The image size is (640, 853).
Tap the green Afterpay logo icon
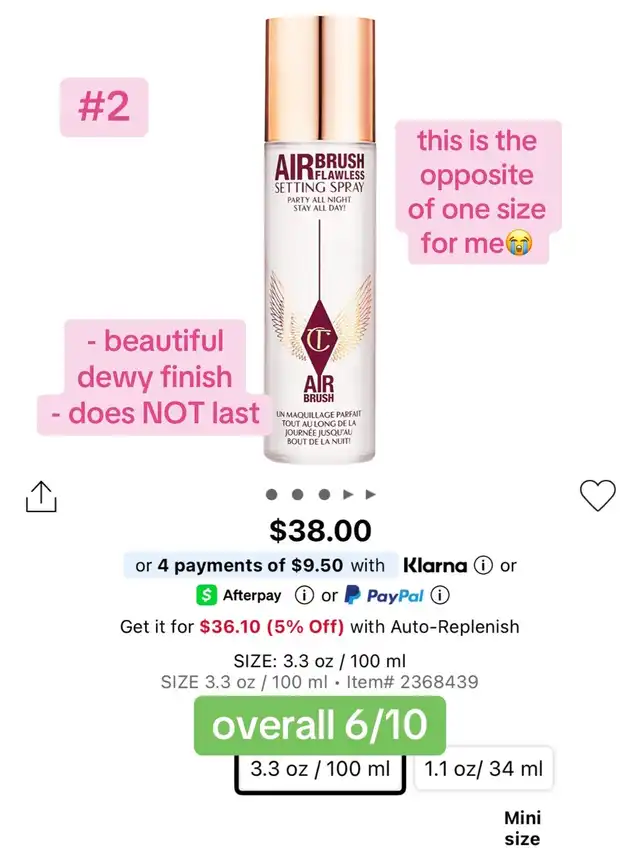(206, 595)
